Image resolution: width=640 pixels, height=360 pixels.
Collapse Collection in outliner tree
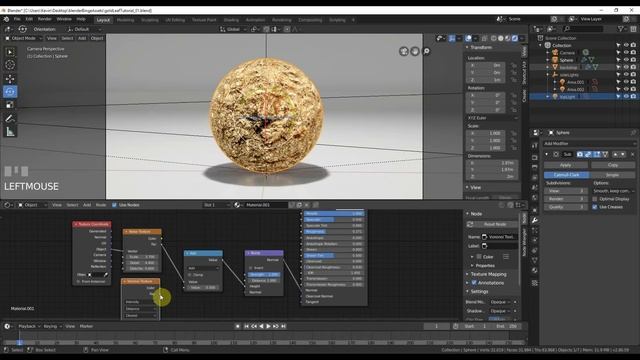click(x=540, y=45)
